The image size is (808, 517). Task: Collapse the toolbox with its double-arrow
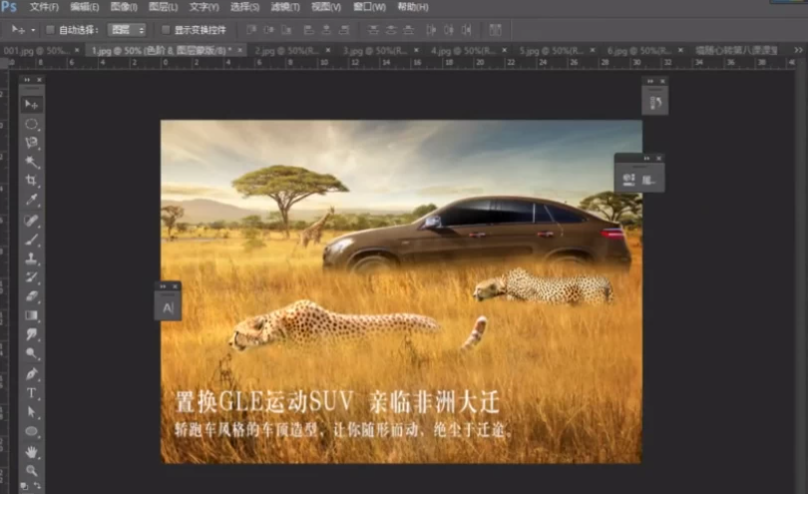pos(27,80)
